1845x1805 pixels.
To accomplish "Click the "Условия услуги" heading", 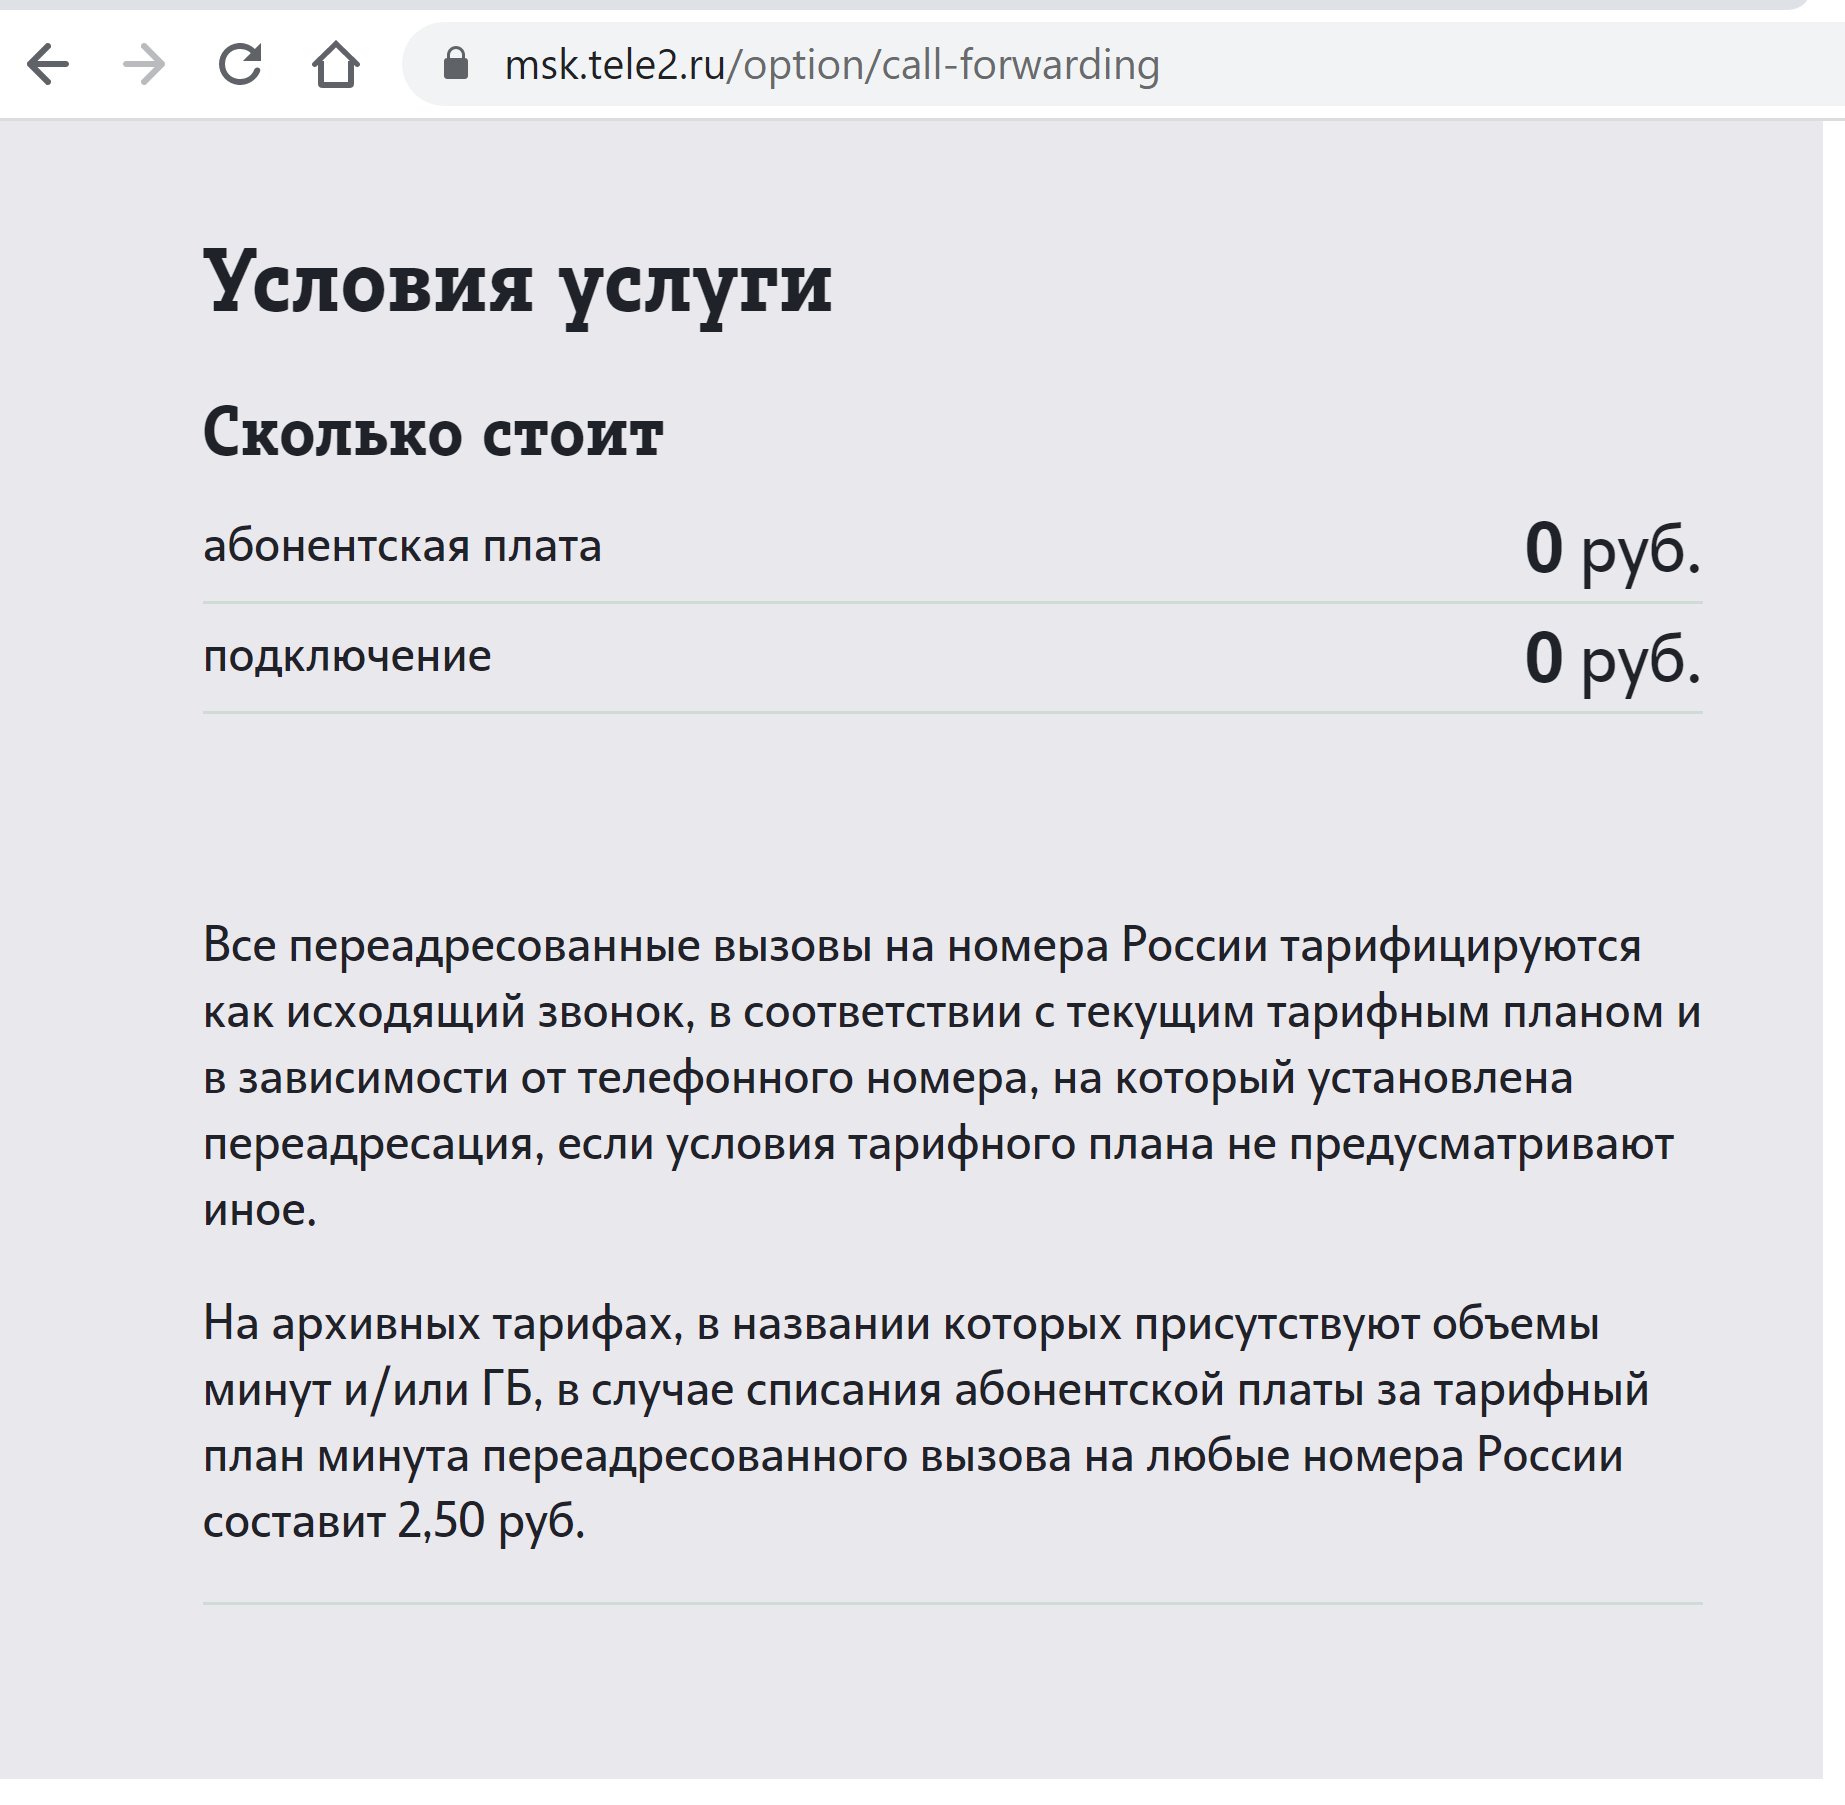I will (517, 284).
